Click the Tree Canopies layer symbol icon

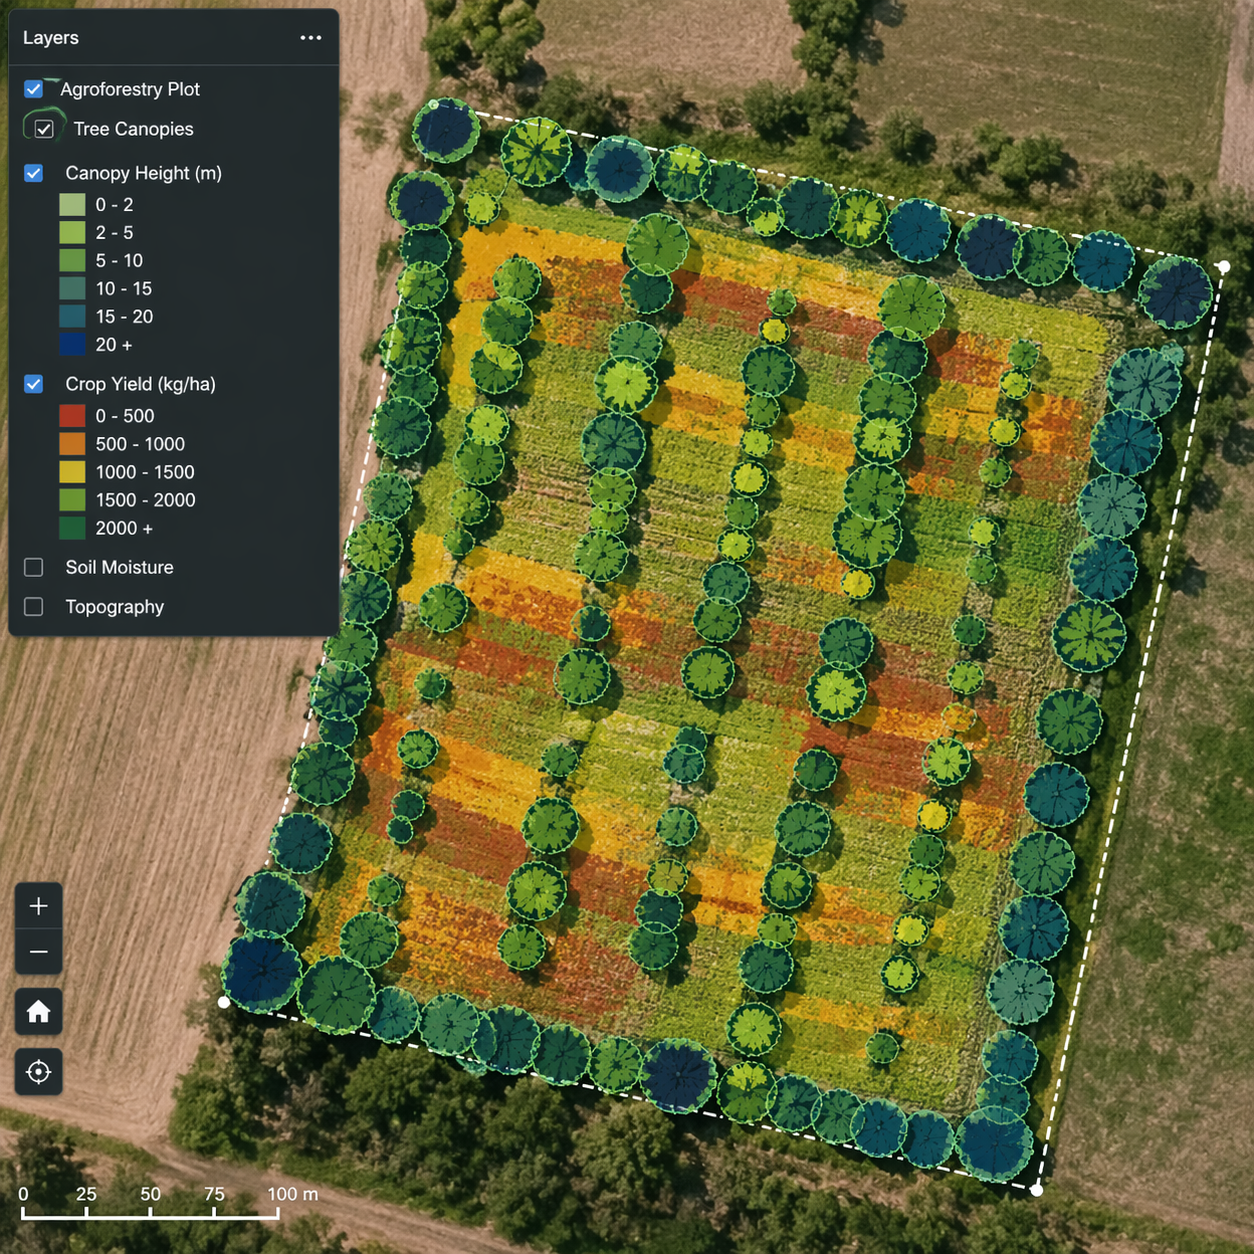[44, 125]
